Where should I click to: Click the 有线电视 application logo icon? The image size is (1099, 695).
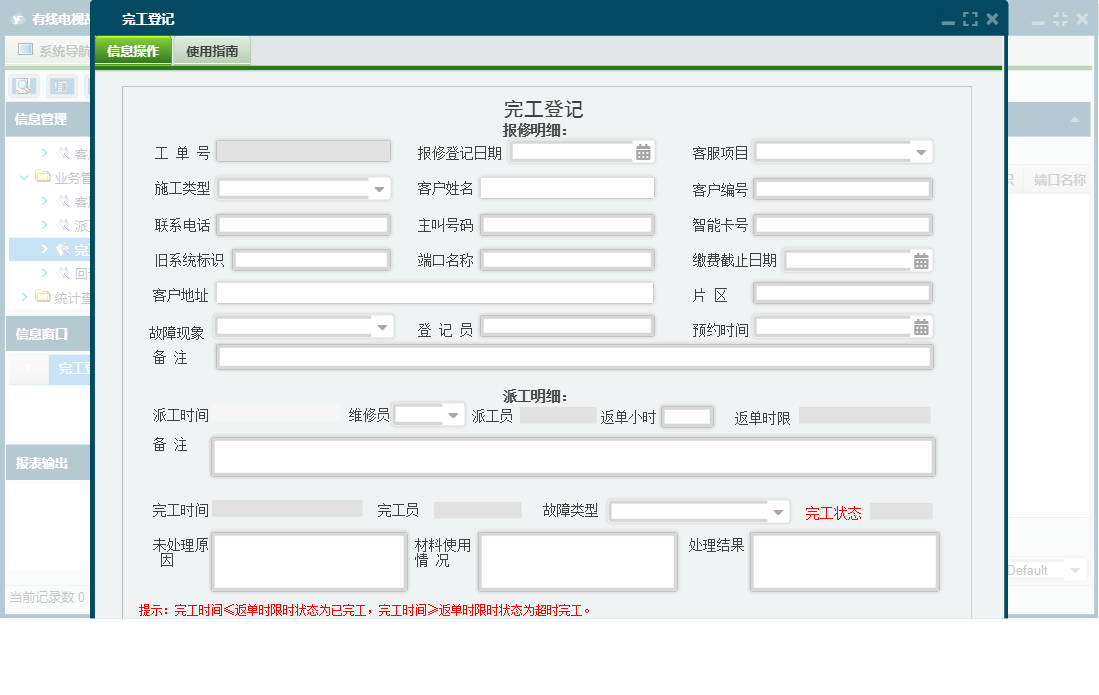pos(15,17)
